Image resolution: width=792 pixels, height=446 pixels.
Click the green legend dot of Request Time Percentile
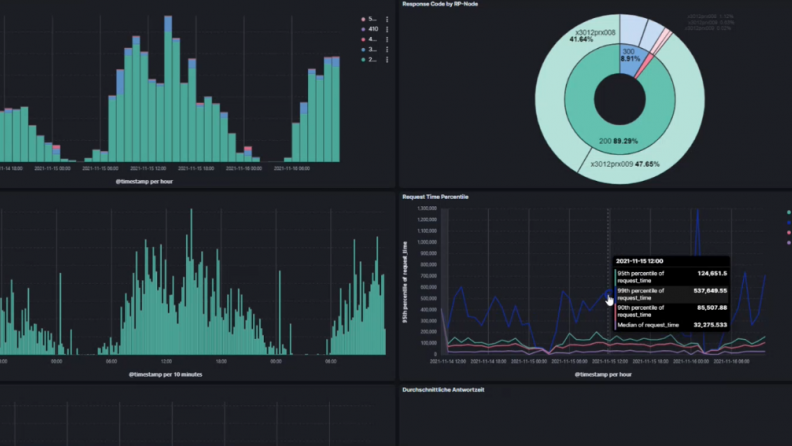tap(788, 212)
